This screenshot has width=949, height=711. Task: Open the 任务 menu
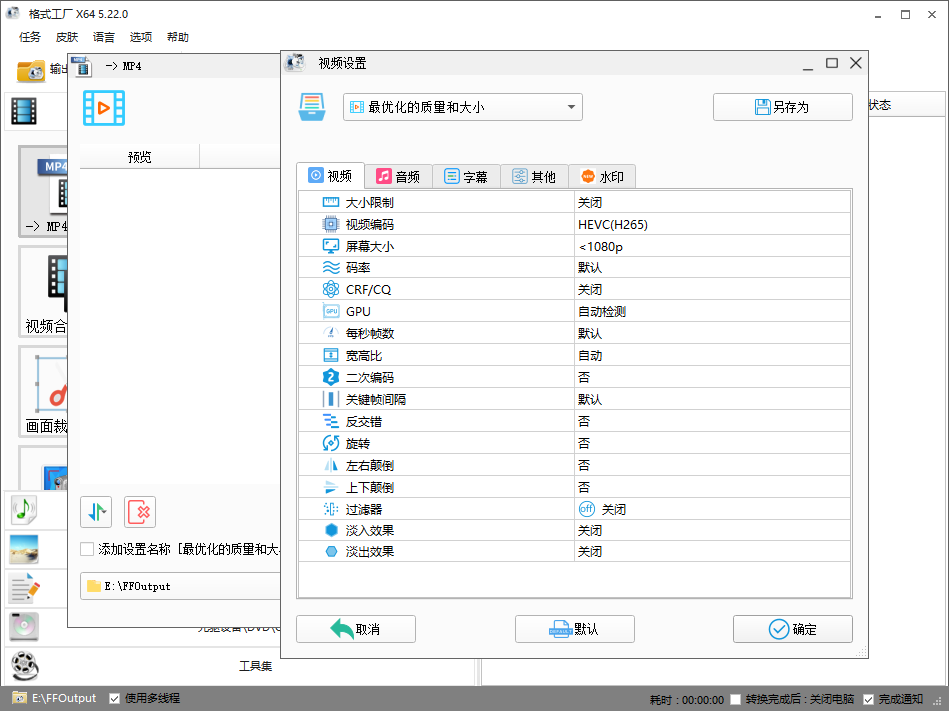pos(30,37)
